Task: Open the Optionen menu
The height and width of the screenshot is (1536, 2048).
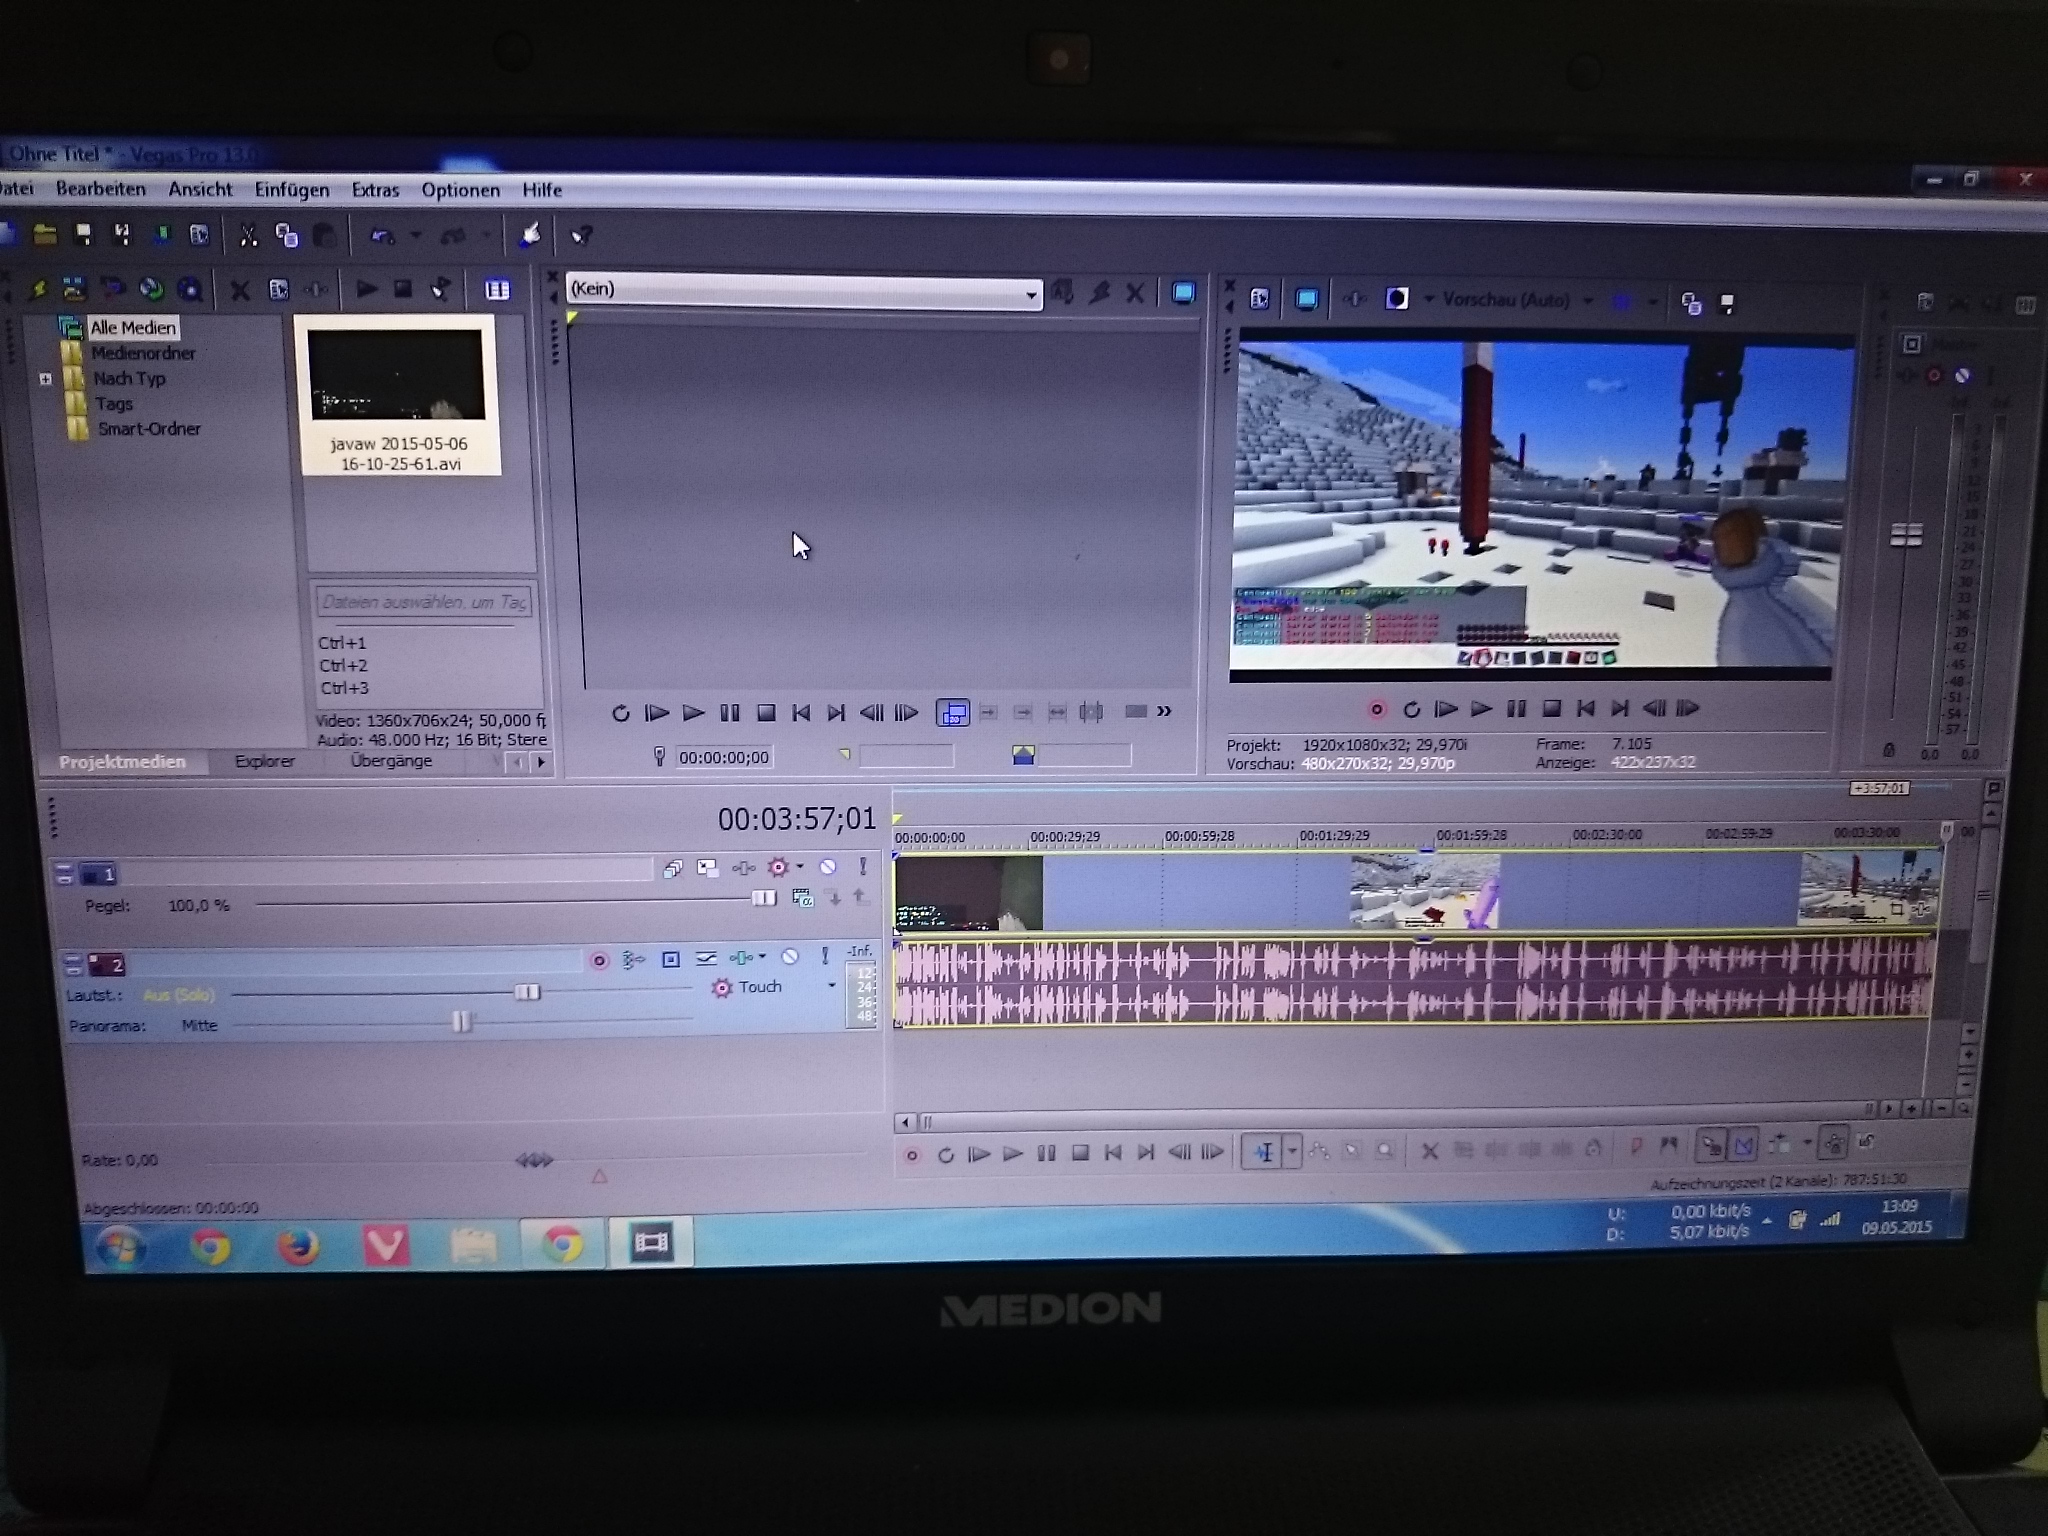Action: 460,190
